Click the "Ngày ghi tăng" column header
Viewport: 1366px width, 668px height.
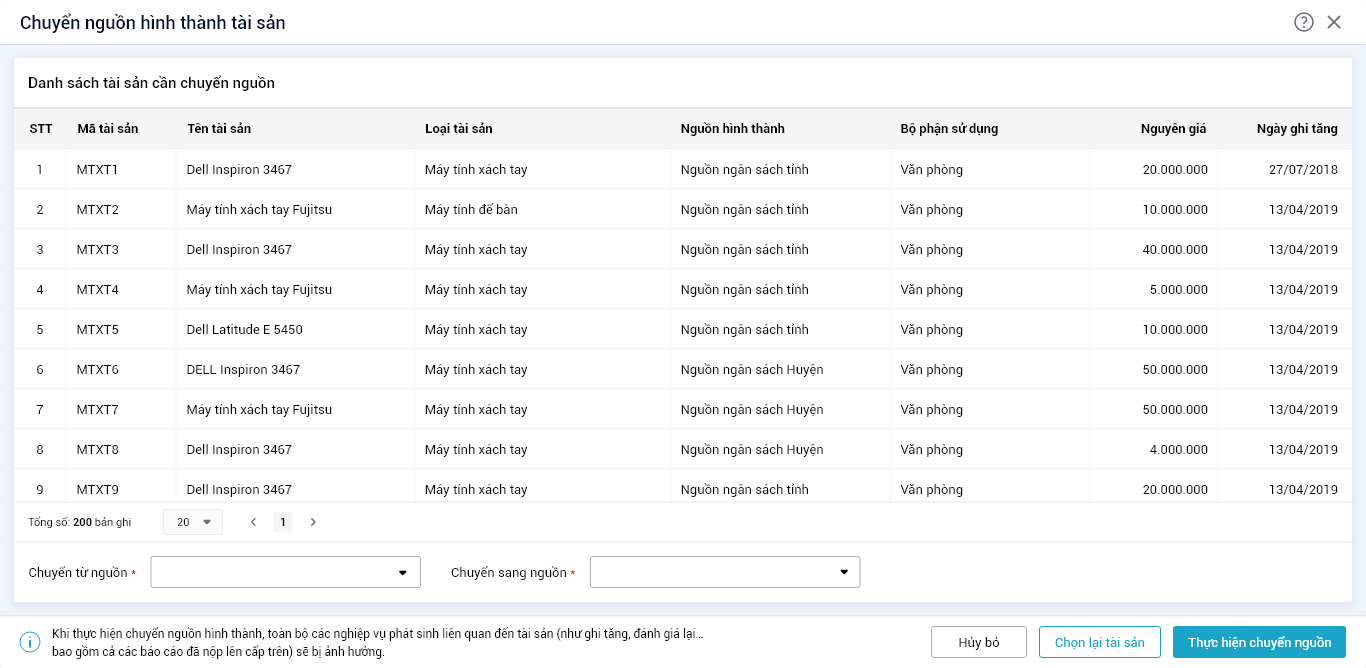[1297, 129]
